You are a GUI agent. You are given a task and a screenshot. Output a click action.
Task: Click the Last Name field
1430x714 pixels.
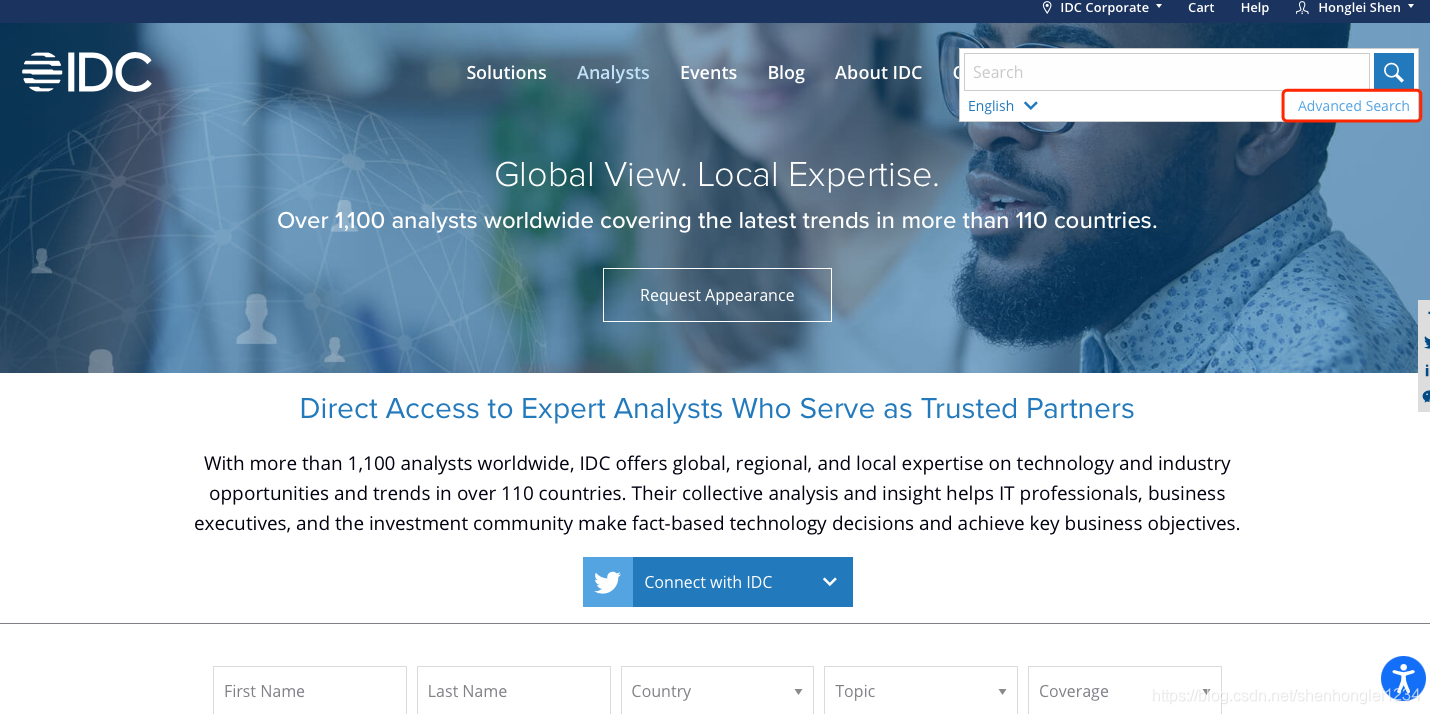pyautogui.click(x=513, y=691)
